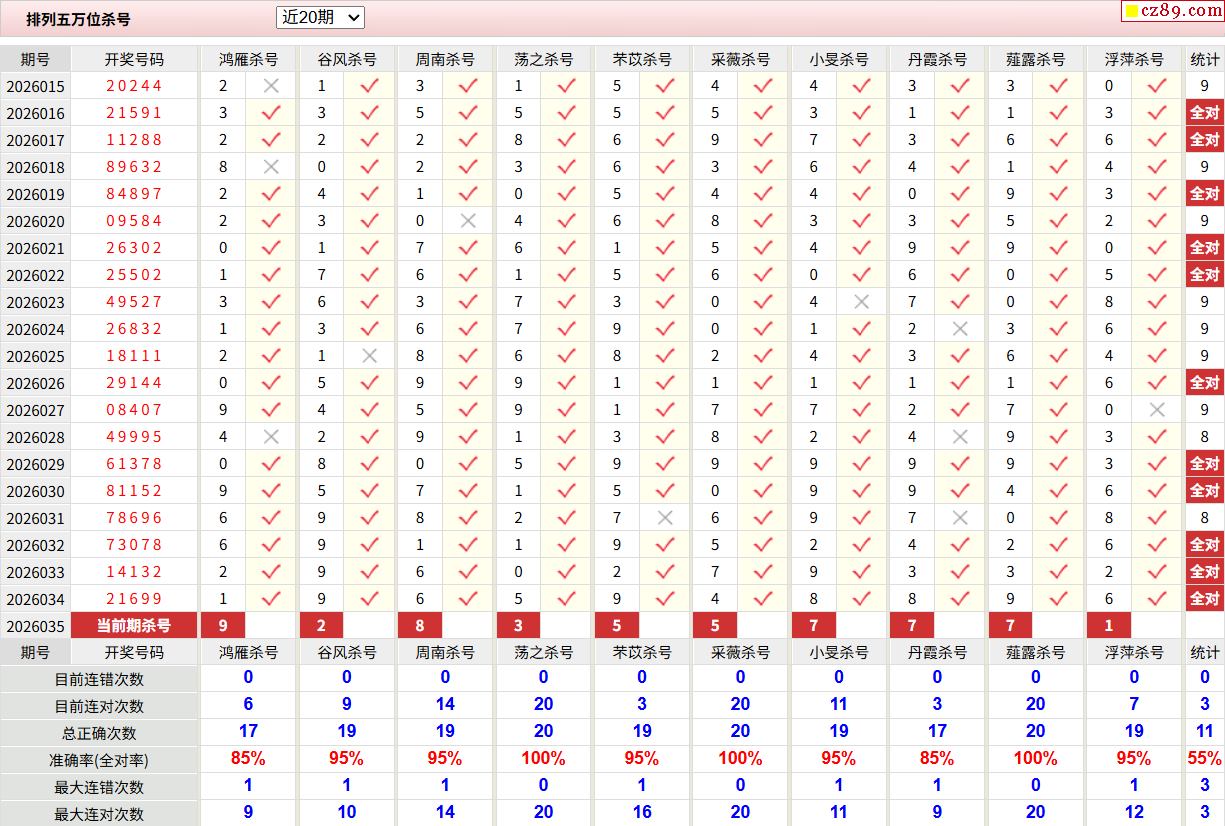Image resolution: width=1225 pixels, height=826 pixels.
Task: Click the red checkmark in row 2026026 小旻 column
Action: 862,383
